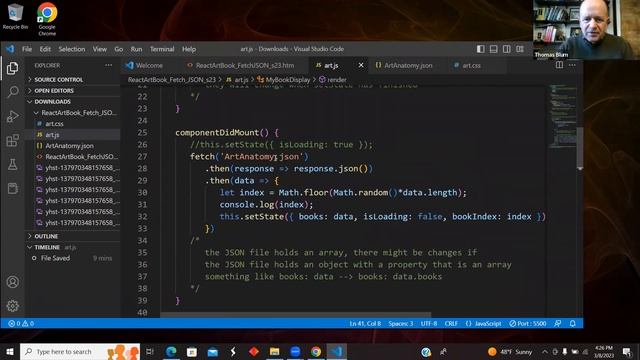Click the taskbar search box
The image size is (640, 360).
(x=80, y=351)
